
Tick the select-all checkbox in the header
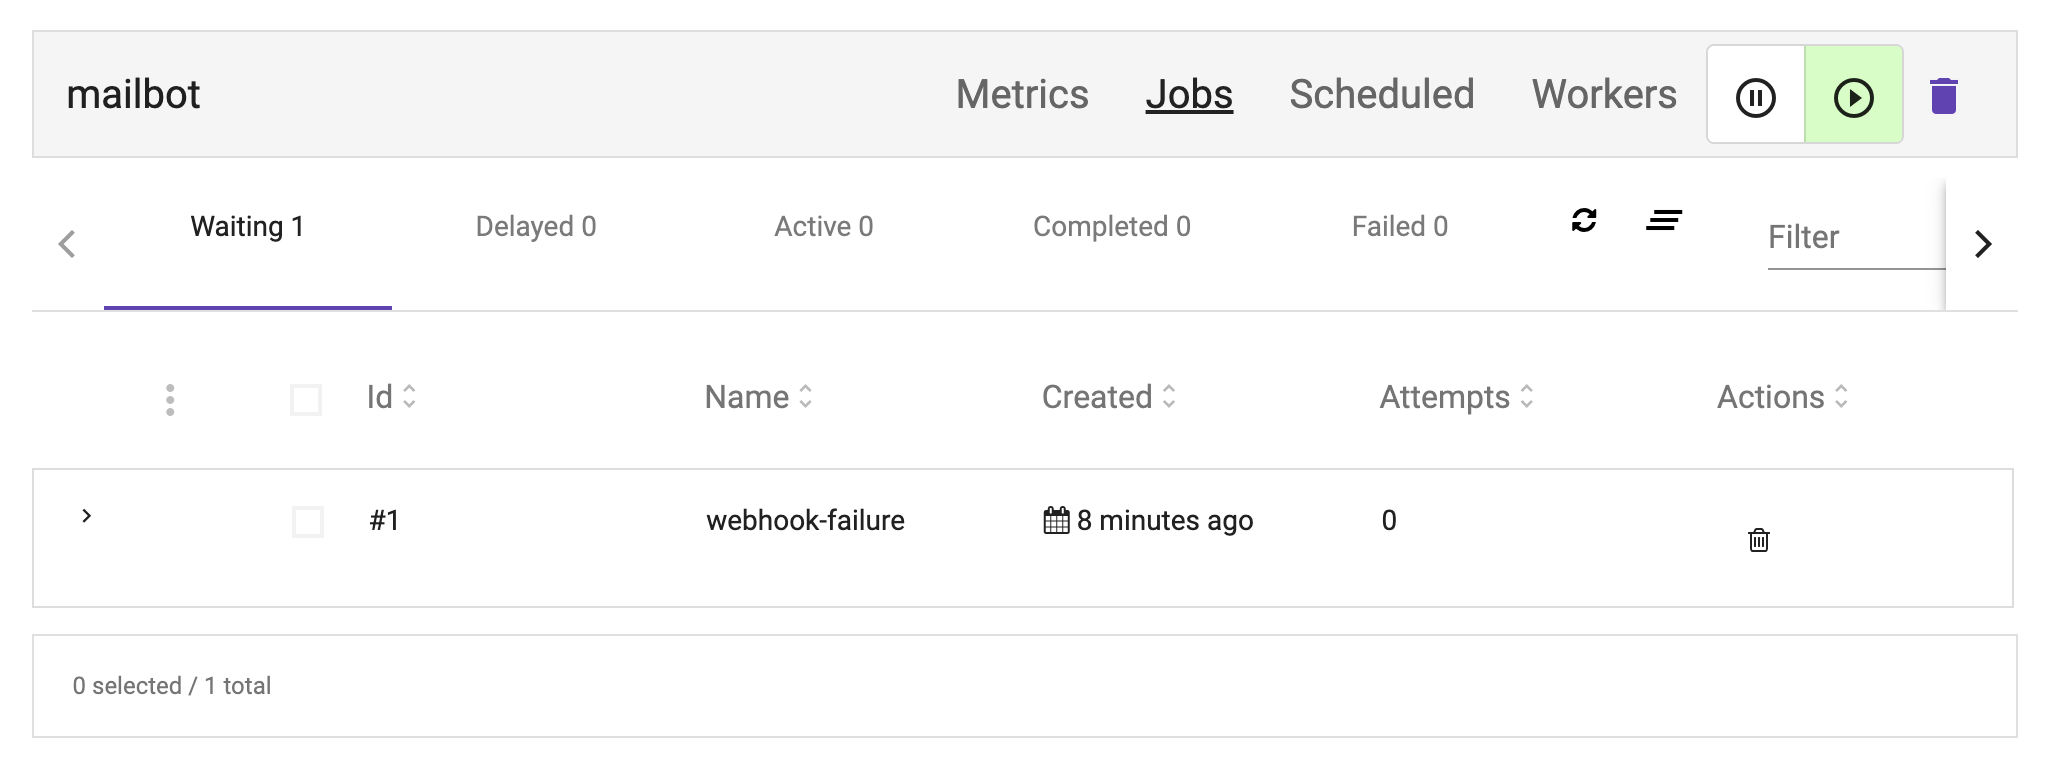click(x=306, y=400)
